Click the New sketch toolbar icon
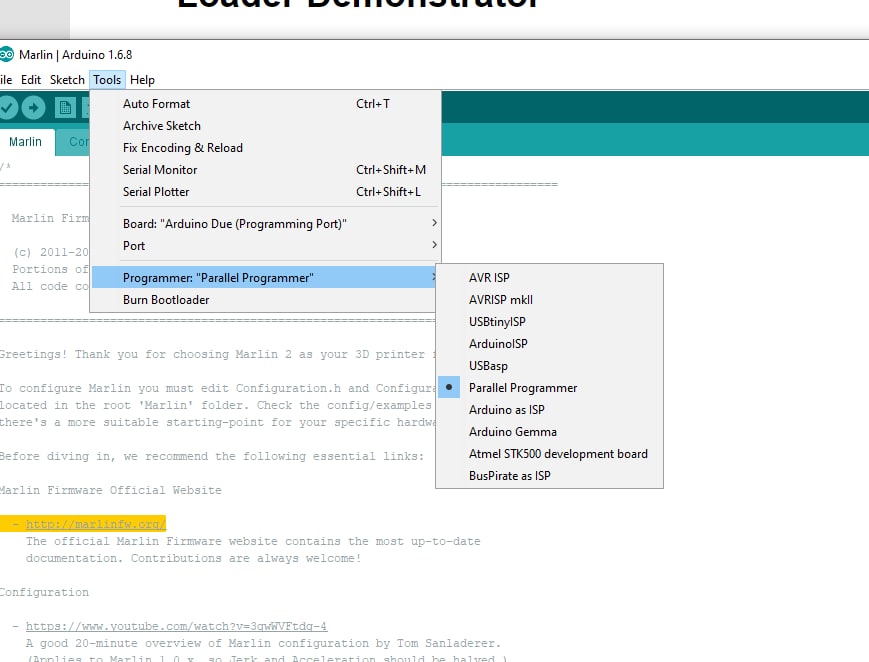 pos(65,107)
